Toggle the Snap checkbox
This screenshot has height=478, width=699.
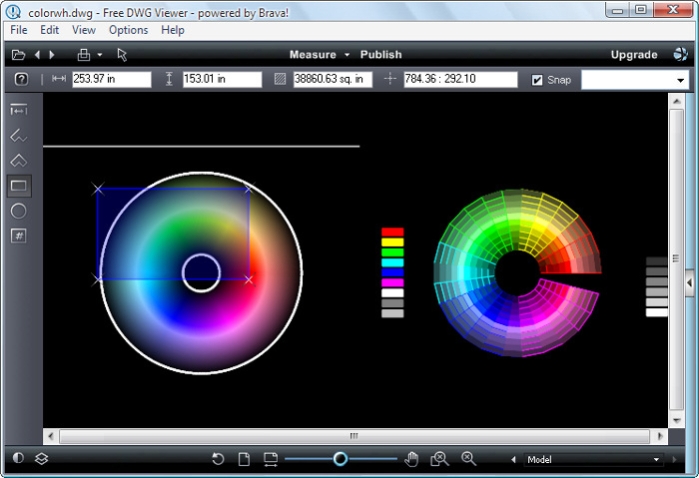[x=537, y=80]
